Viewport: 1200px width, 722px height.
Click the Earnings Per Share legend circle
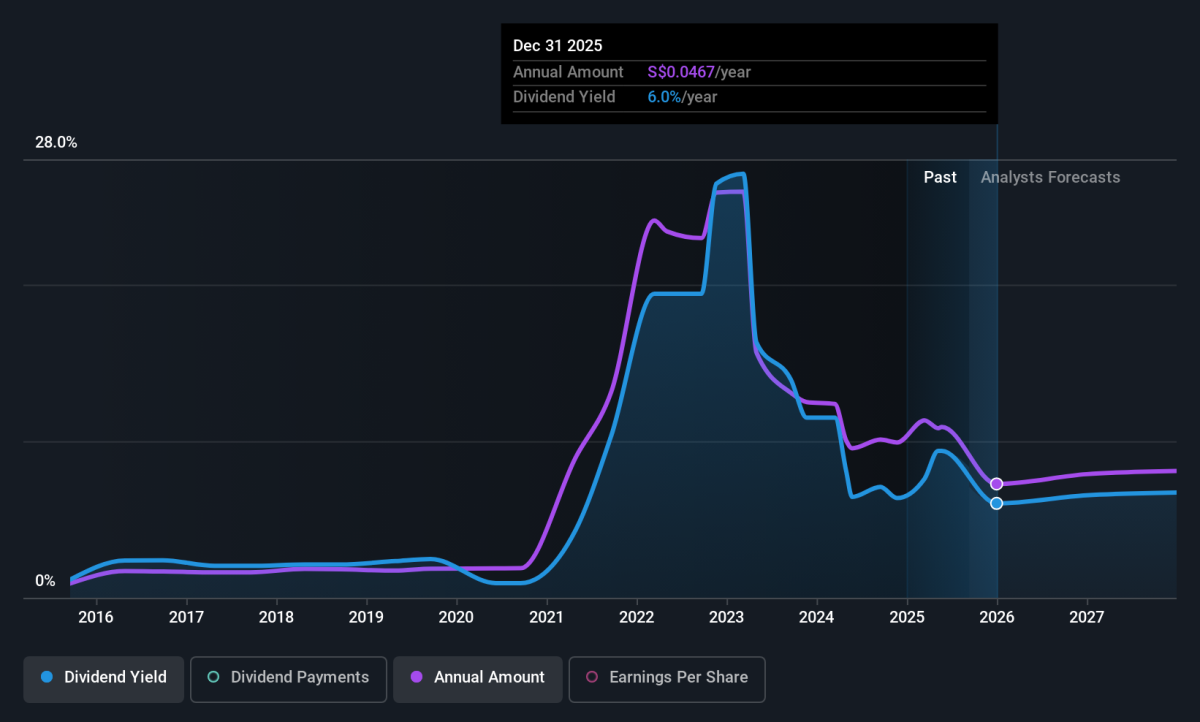pyautogui.click(x=591, y=678)
